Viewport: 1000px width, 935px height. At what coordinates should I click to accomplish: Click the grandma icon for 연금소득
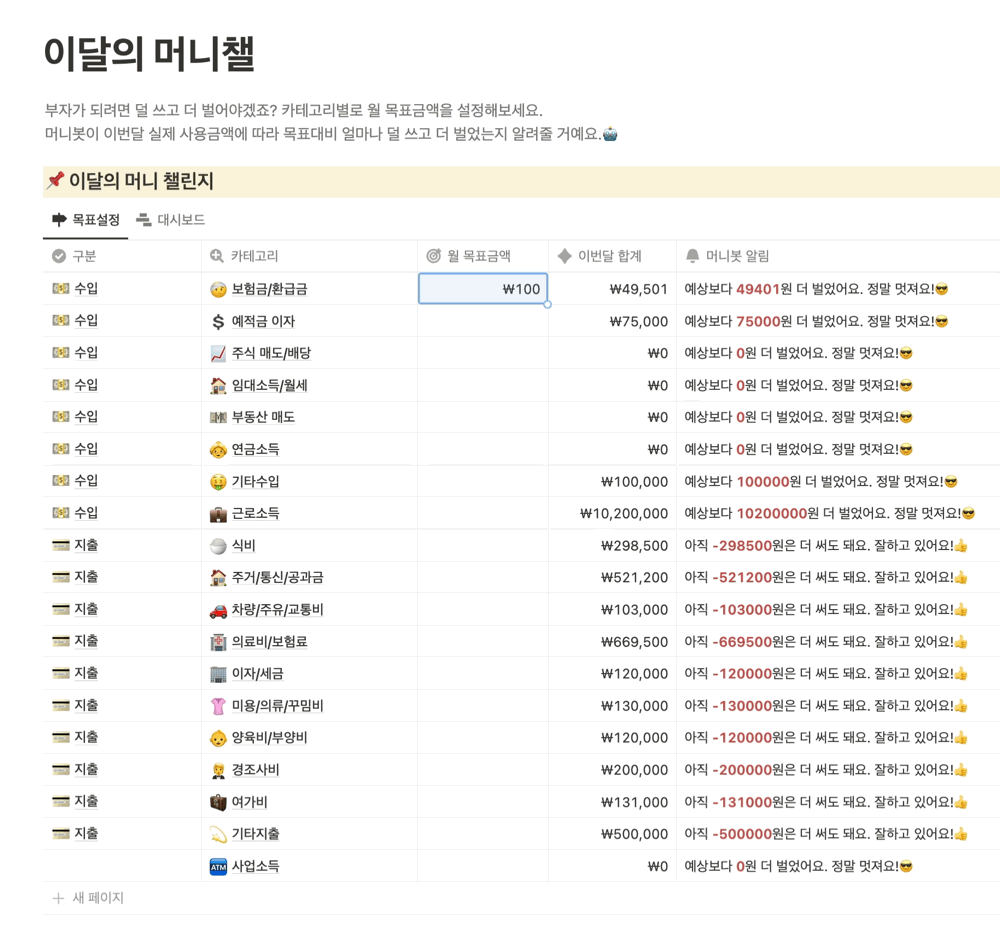tap(218, 450)
